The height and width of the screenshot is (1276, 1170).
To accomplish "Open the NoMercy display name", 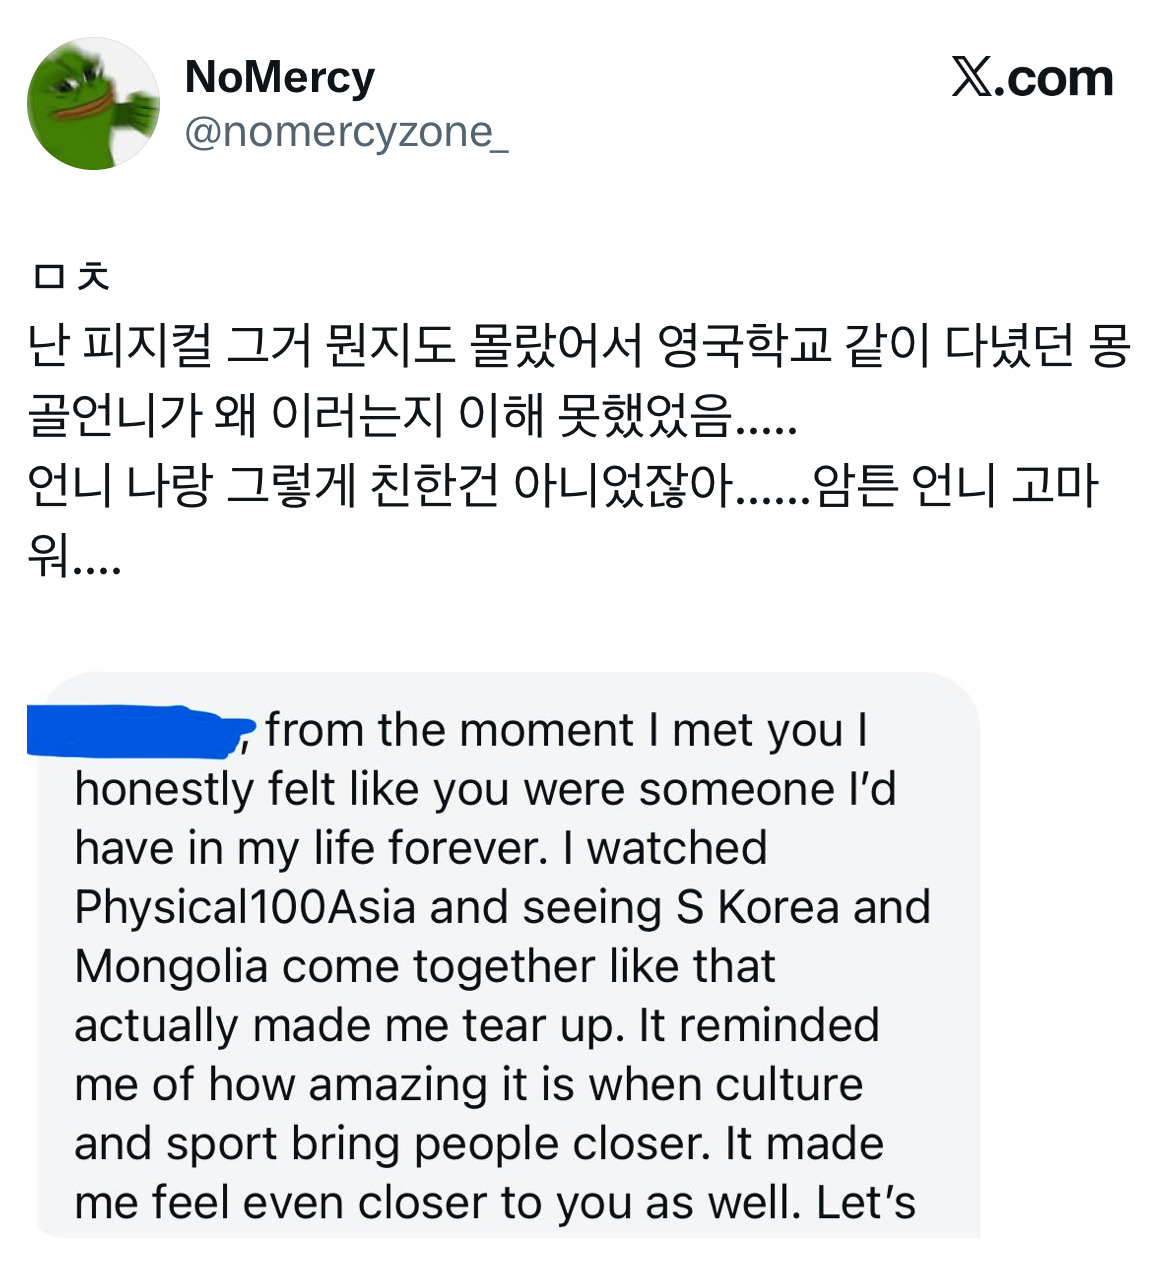I will pyautogui.click(x=280, y=77).
